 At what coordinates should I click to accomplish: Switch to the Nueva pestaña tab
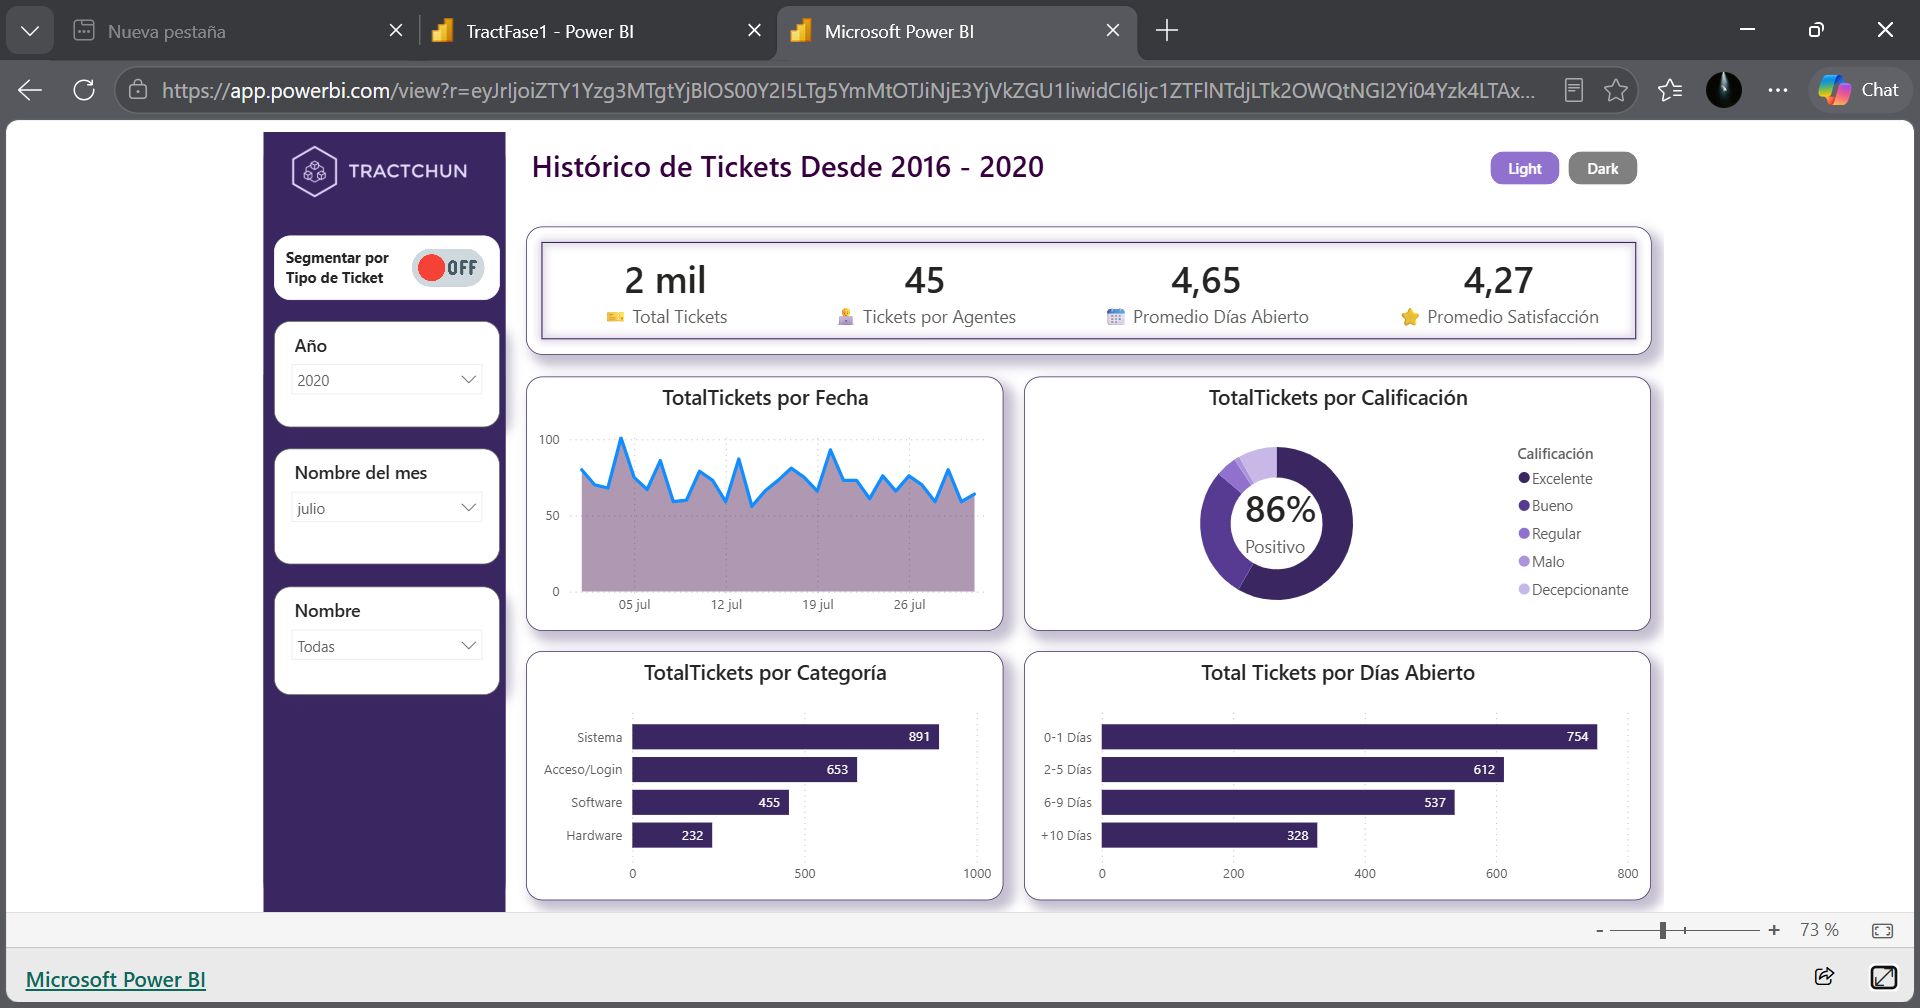pos(238,31)
